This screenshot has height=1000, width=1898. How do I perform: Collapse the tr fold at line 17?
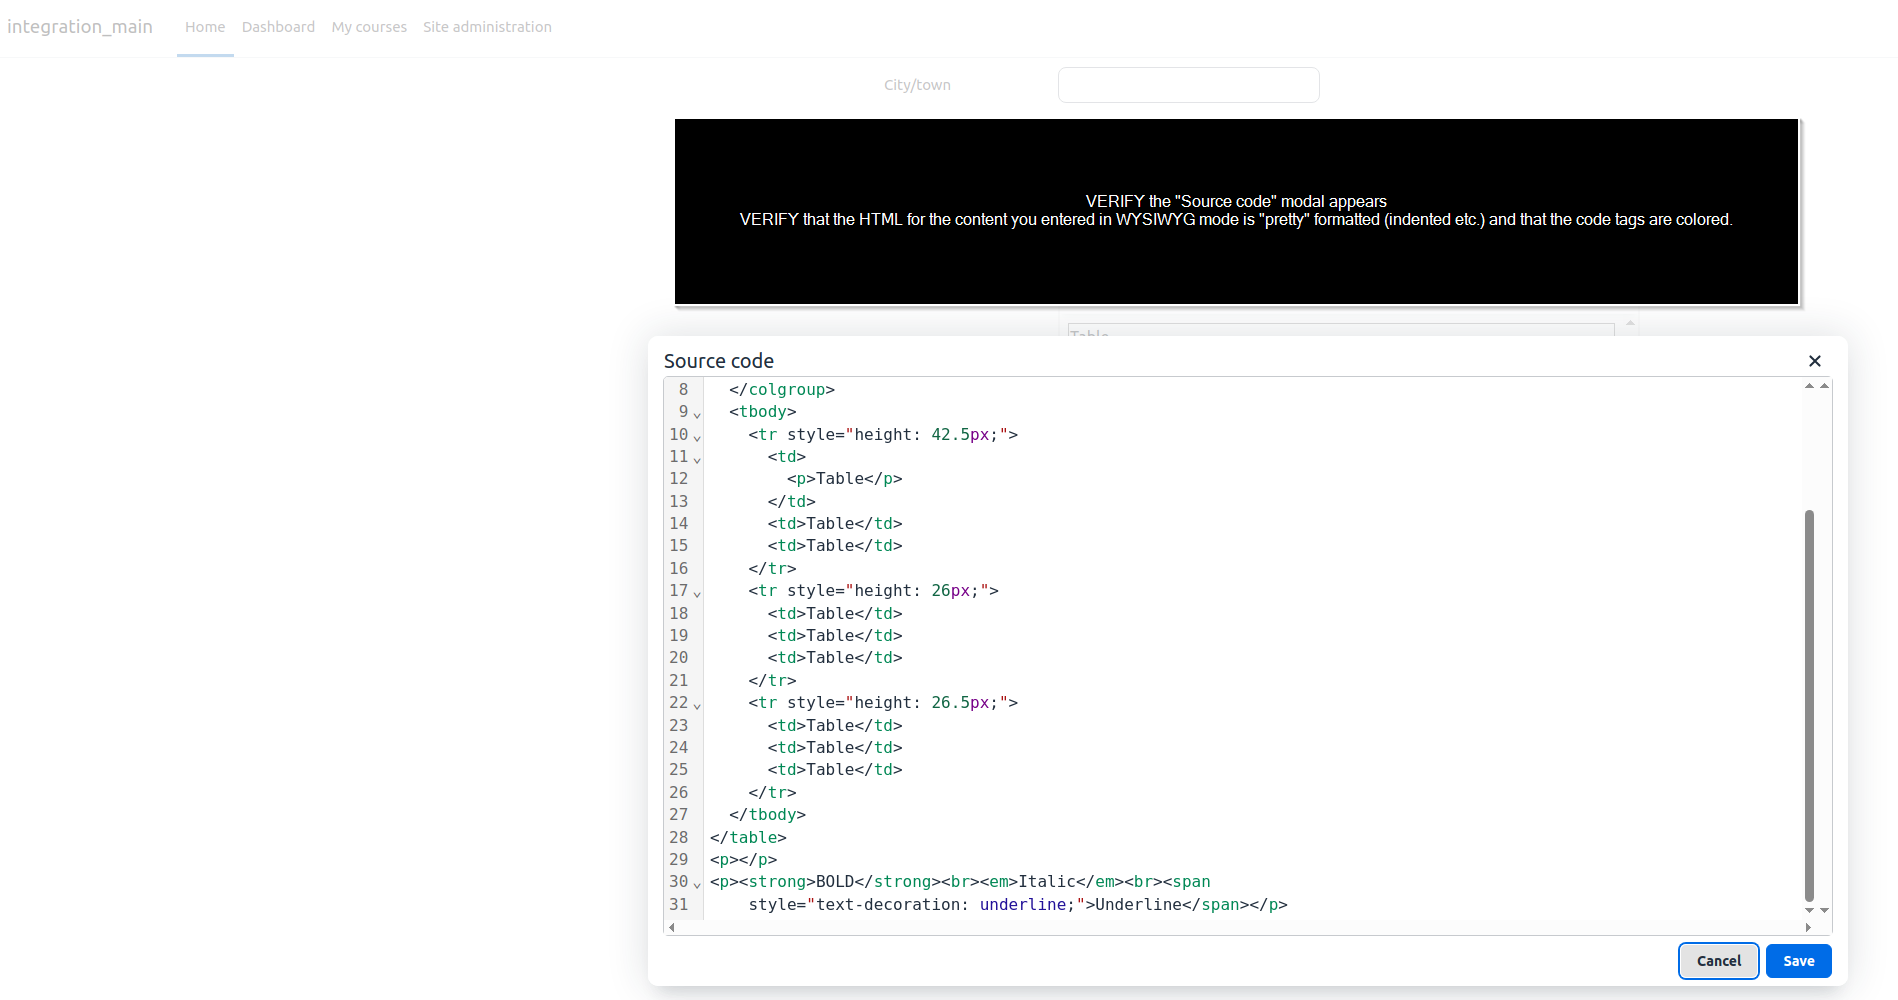point(697,593)
